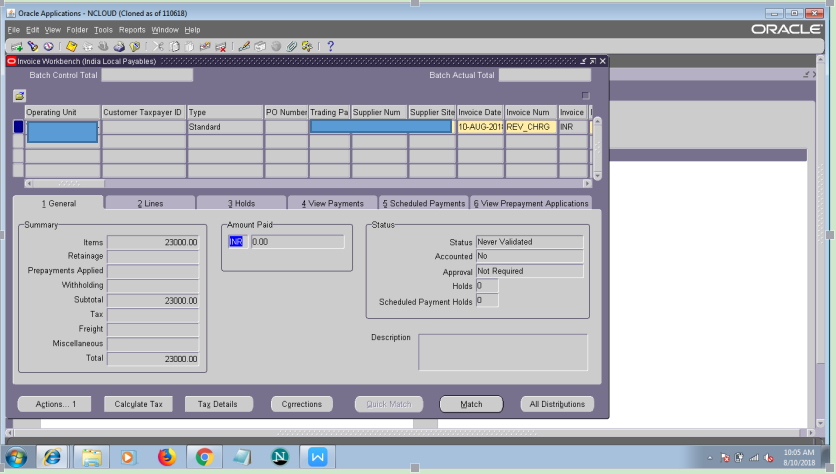Open the File menu
The image size is (836, 474).
pos(13,30)
